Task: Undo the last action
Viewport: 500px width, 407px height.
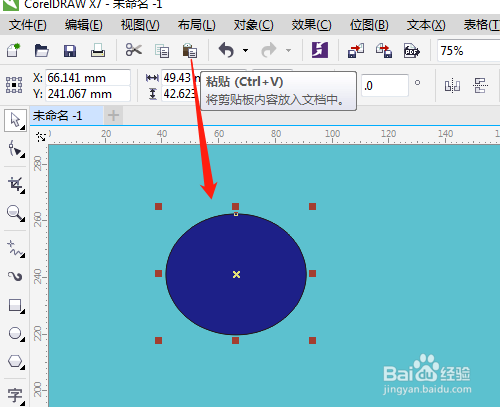Action: 226,50
